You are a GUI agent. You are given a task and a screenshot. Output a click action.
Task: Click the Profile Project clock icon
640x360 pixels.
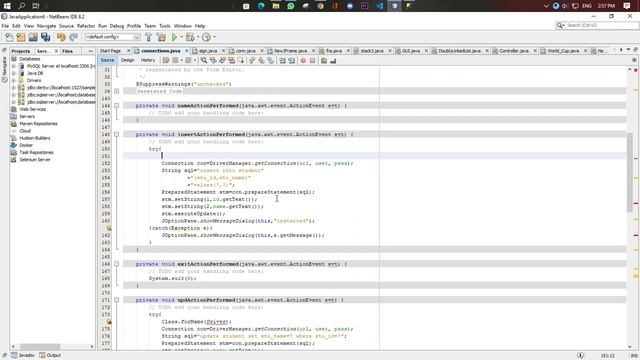click(x=206, y=37)
